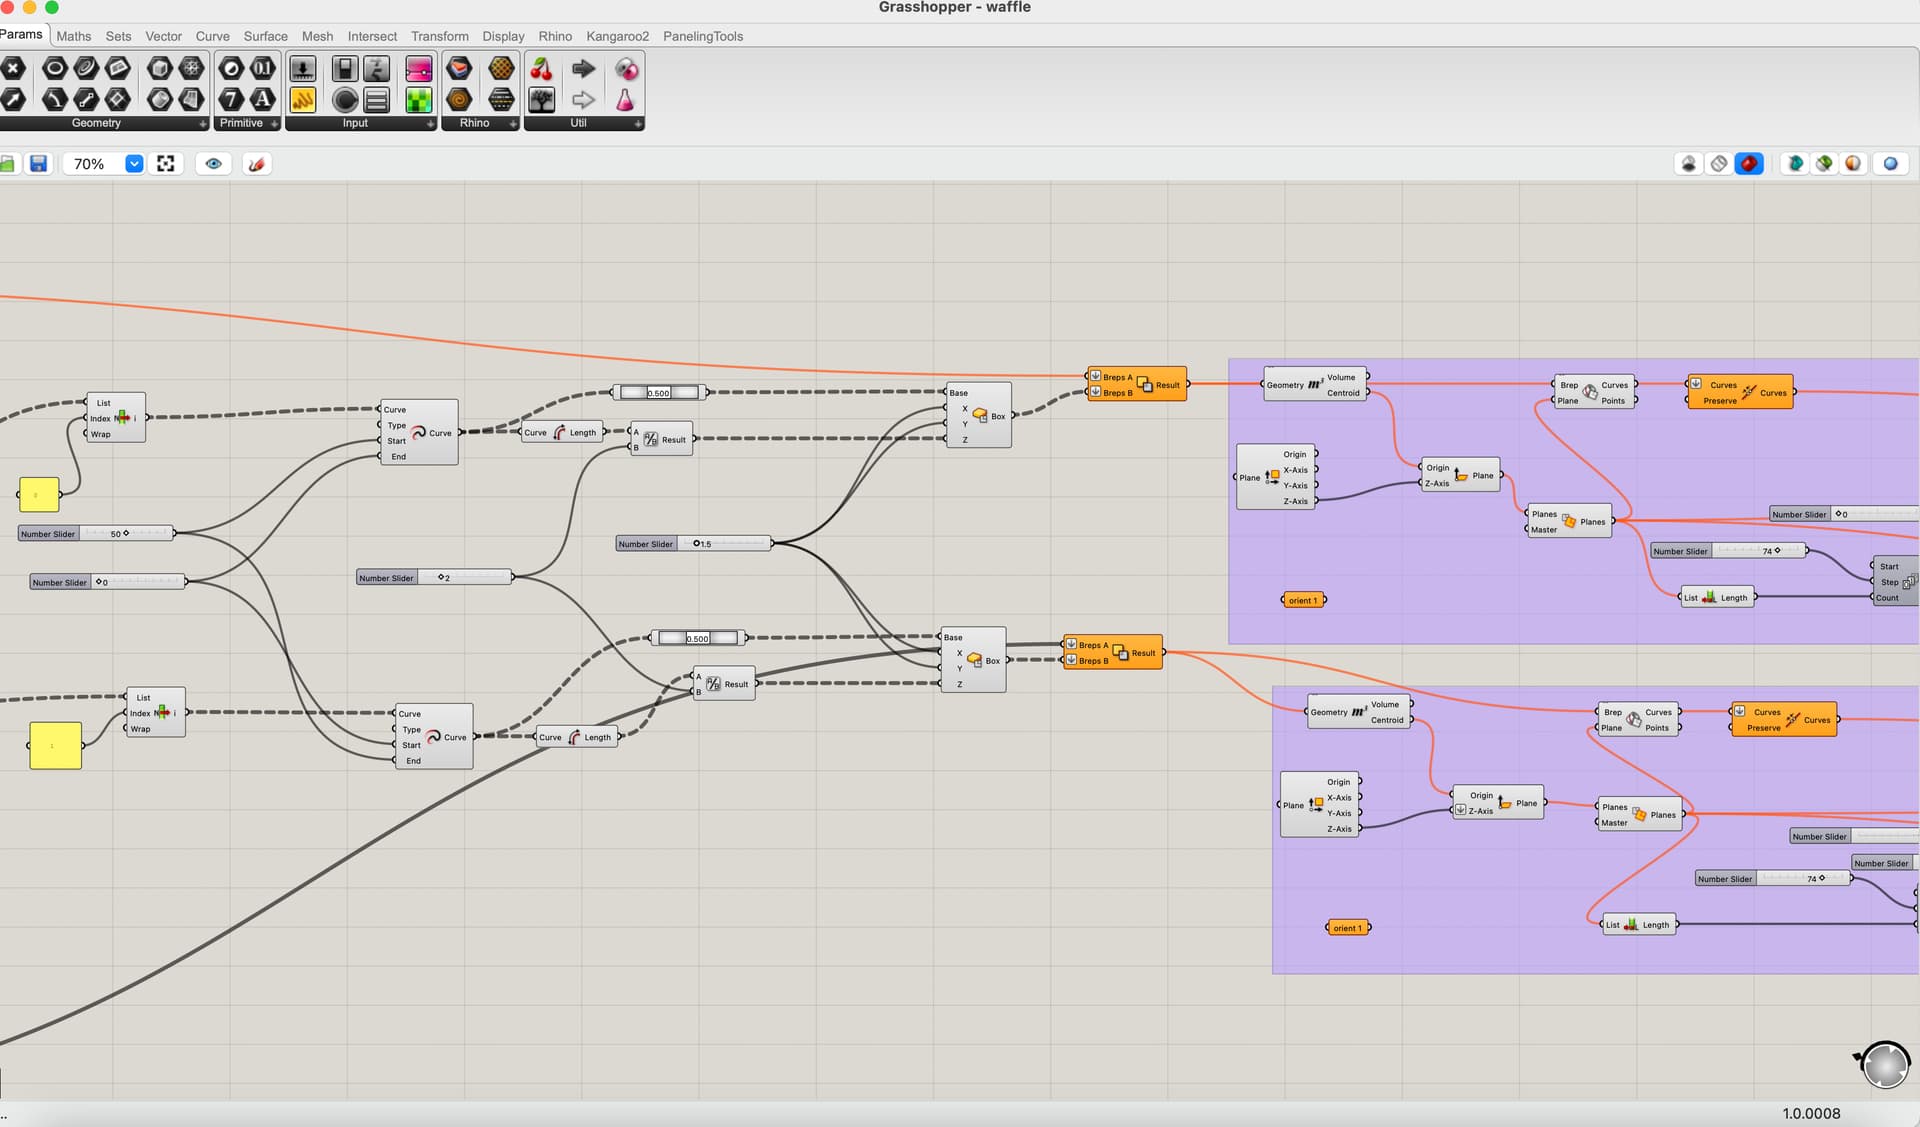This screenshot has height=1127, width=1920.
Task: Open the 70% zoom dropdown arrow
Action: coord(134,164)
